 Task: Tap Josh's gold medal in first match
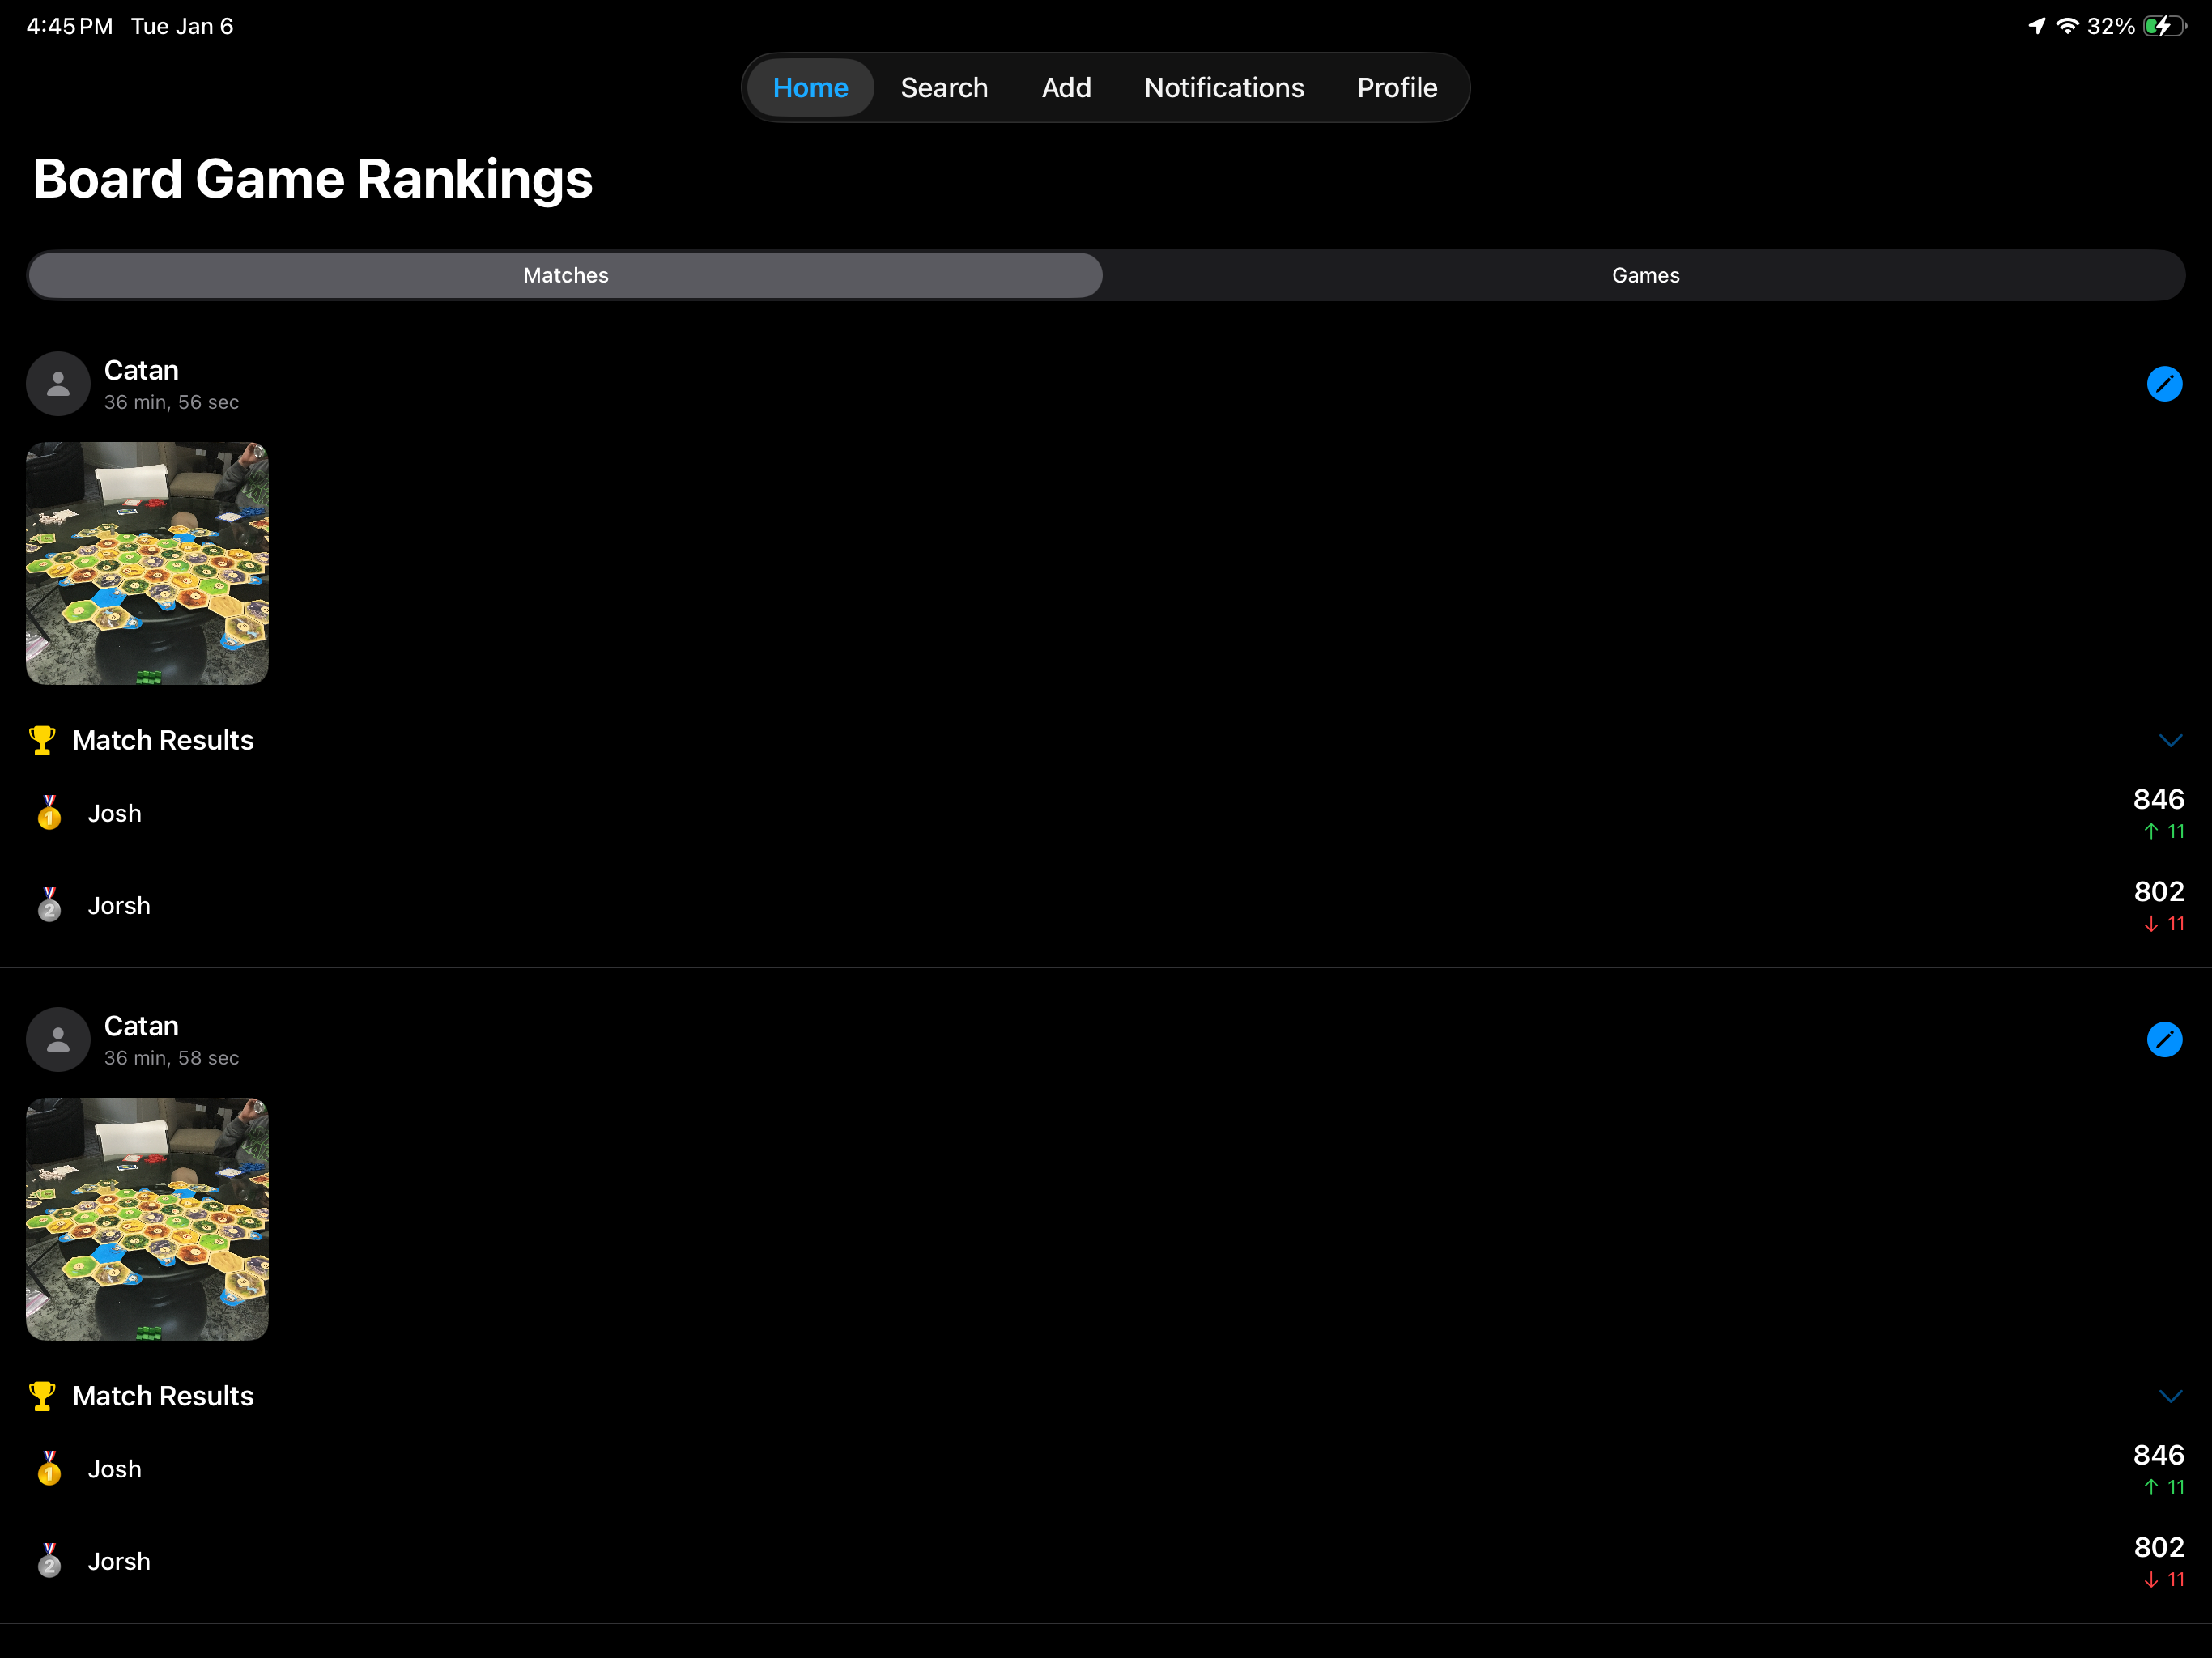49,813
